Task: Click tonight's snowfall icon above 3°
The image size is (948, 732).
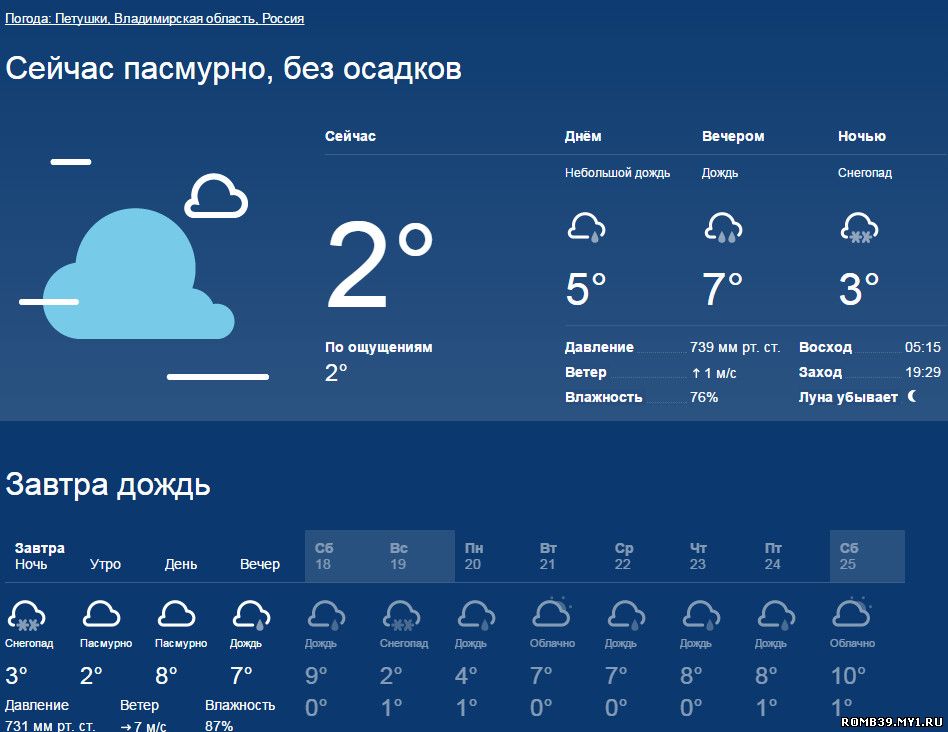Action: [859, 227]
